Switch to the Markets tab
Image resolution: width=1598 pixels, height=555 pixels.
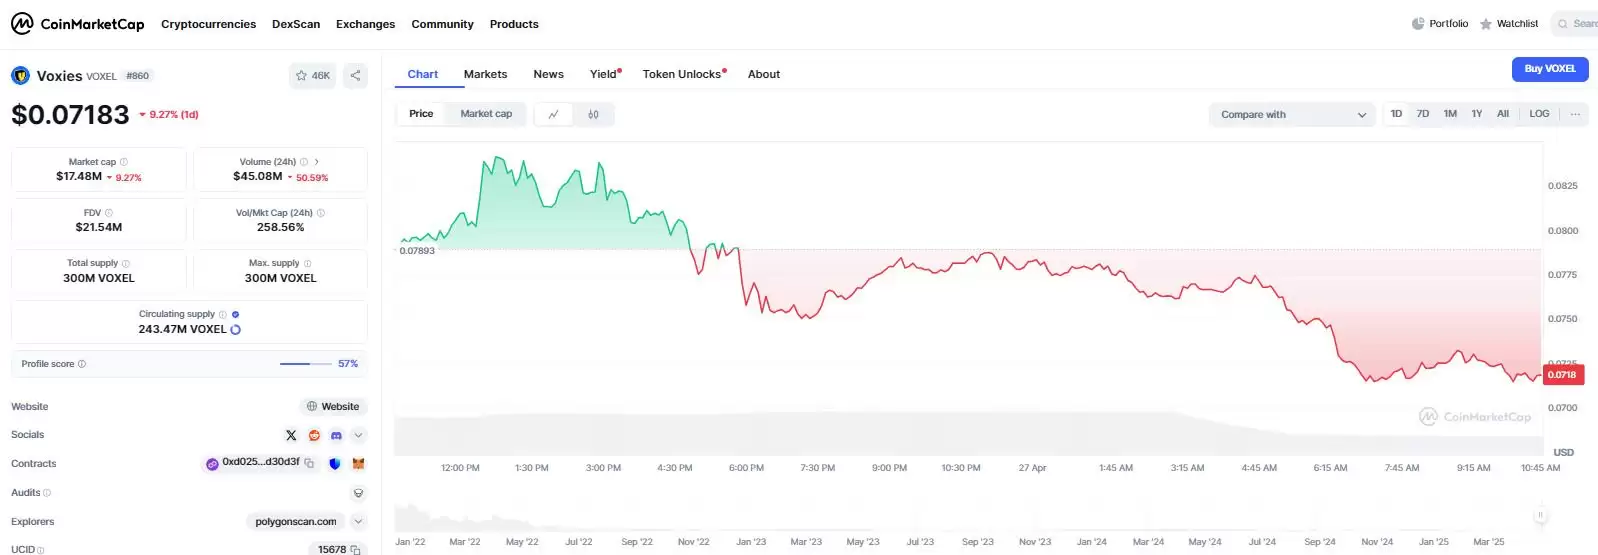pyautogui.click(x=485, y=74)
